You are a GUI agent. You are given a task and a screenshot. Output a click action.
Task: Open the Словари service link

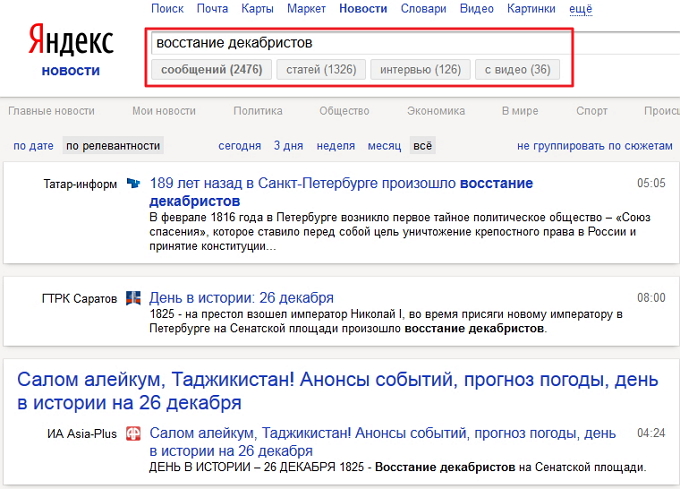pyautogui.click(x=423, y=9)
